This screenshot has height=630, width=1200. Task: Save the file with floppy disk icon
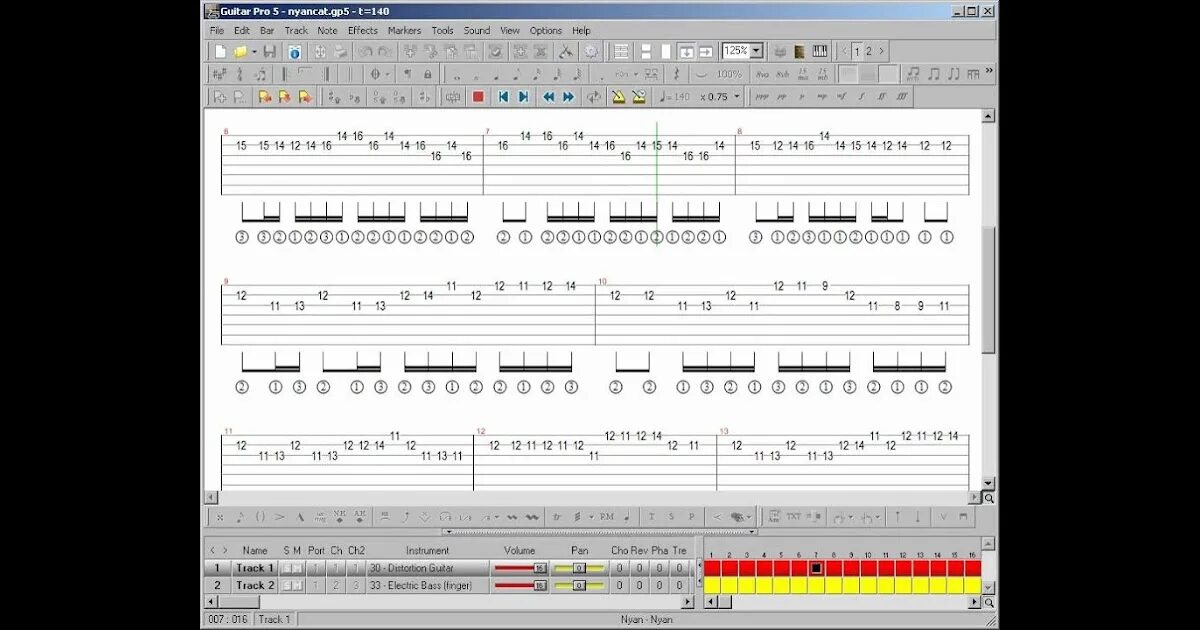[269, 51]
